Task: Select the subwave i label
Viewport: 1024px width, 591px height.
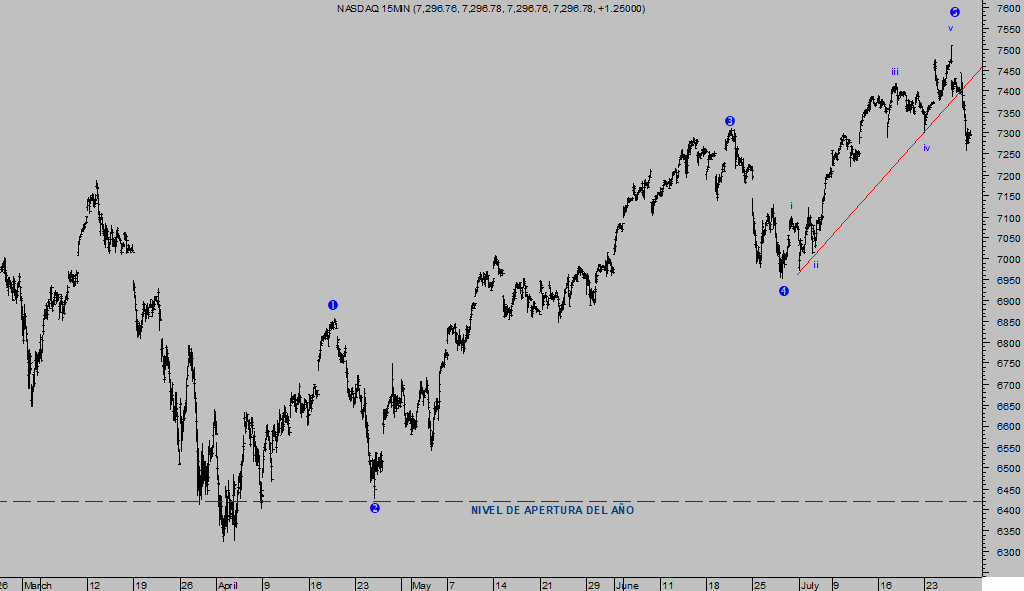Action: [x=791, y=206]
